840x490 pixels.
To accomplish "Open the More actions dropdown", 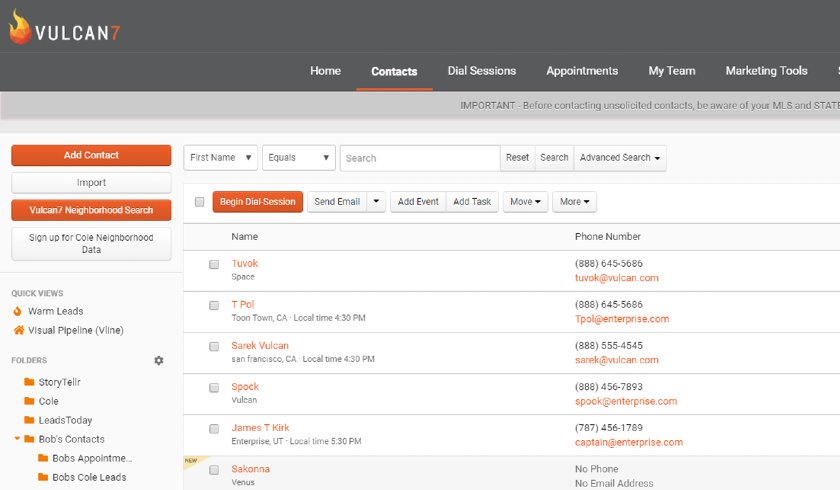I will (x=574, y=201).
